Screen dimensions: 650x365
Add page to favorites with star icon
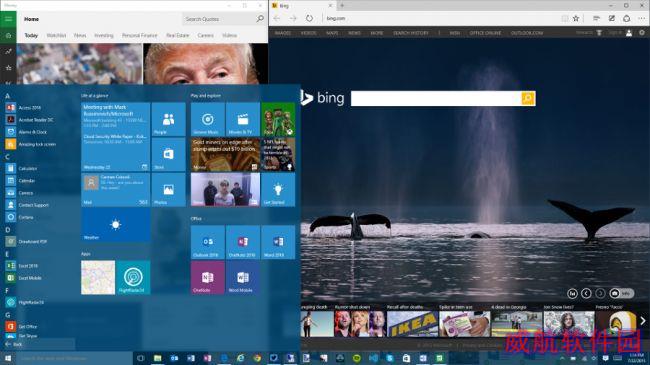[x=576, y=18]
